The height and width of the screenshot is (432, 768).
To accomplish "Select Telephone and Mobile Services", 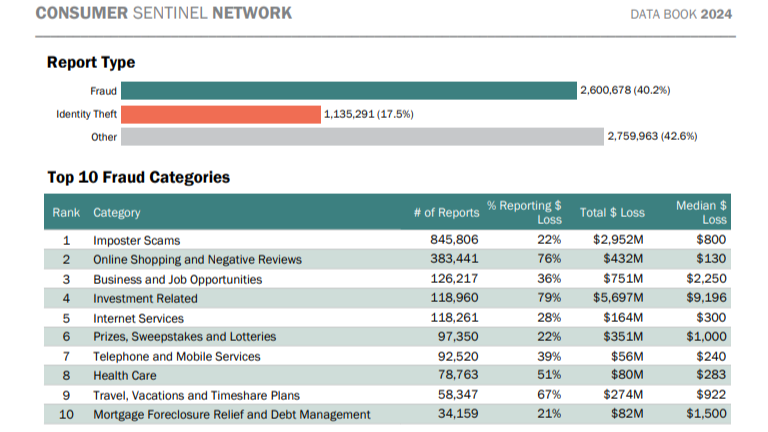I will coord(176,357).
